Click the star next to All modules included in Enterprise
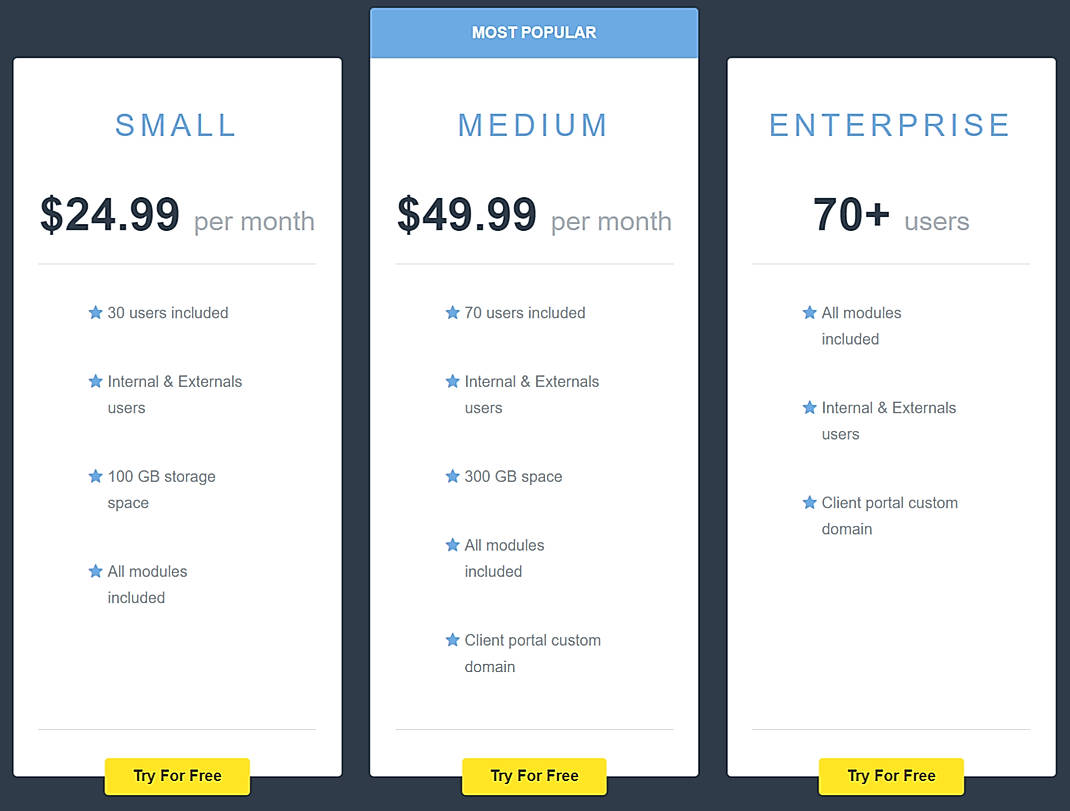1070x811 pixels. (808, 313)
